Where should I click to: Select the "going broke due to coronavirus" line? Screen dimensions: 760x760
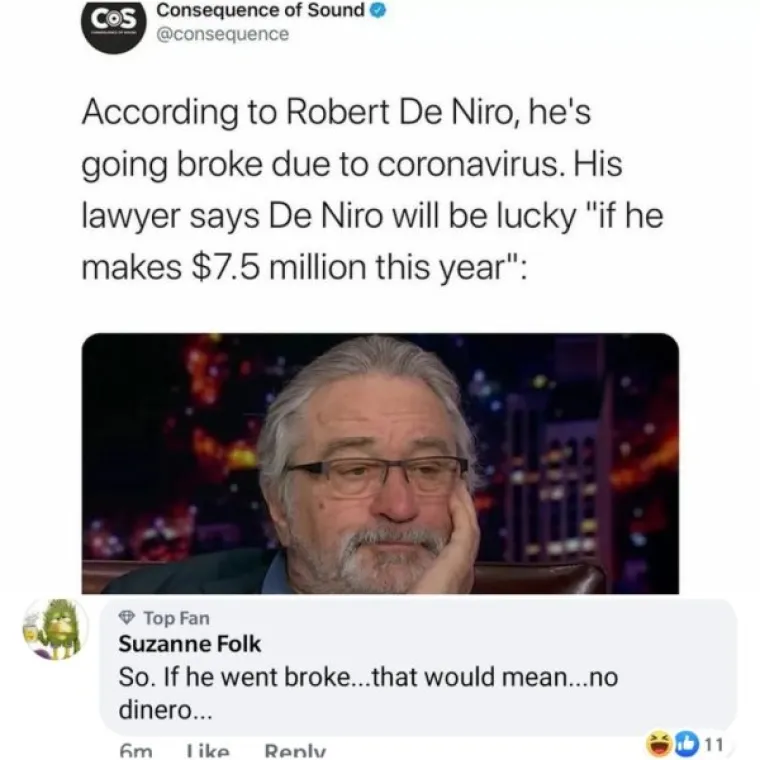coord(351,165)
